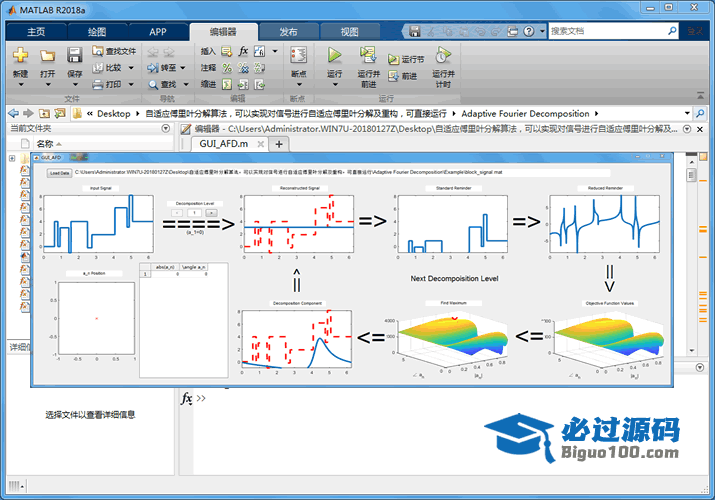The width and height of the screenshot is (715, 500).
Task: Click the wrap comment icon
Action: click(x=259, y=68)
